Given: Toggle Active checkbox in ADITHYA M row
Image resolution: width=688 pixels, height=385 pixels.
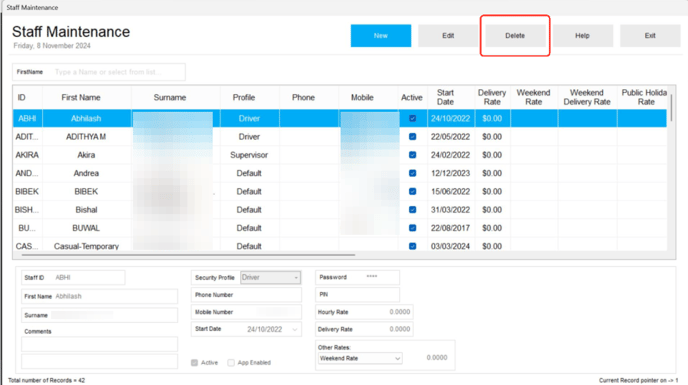Looking at the screenshot, I should pos(412,137).
